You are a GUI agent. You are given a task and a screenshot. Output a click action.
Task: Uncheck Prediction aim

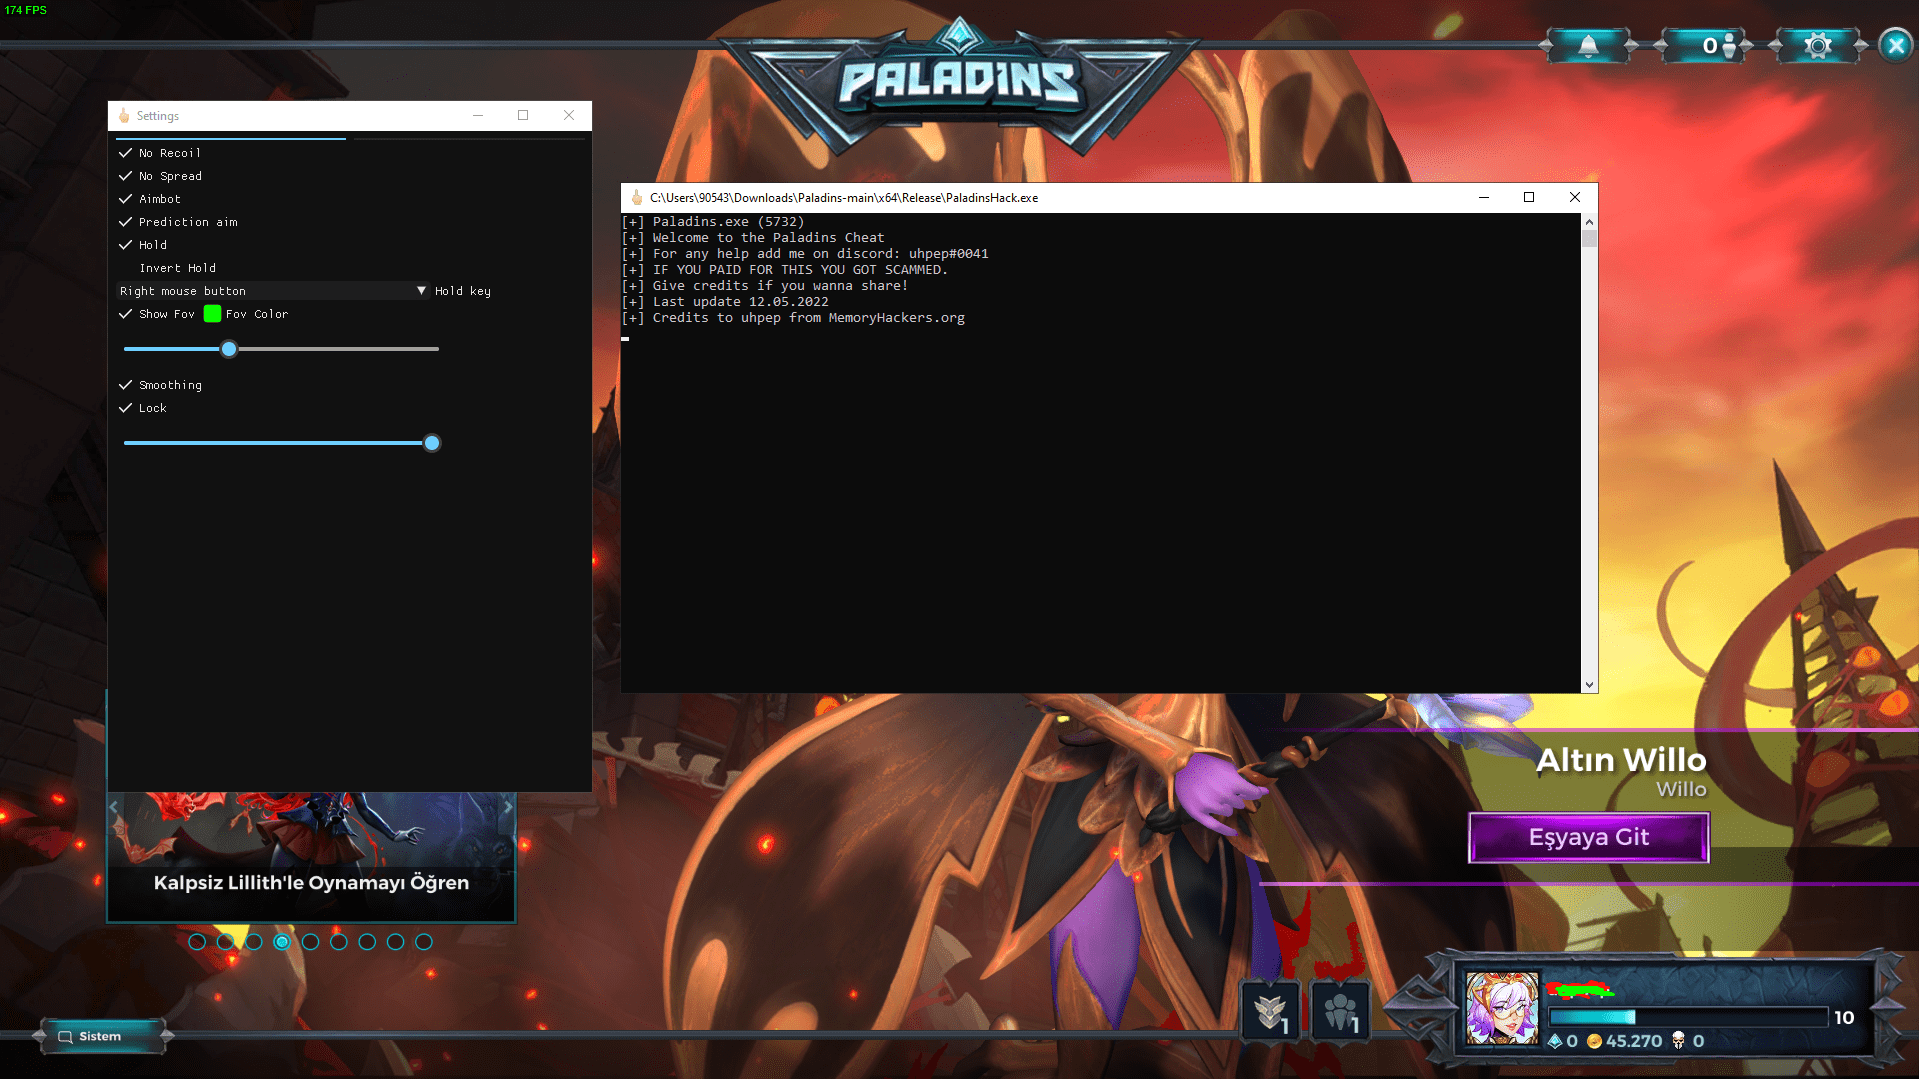126,222
